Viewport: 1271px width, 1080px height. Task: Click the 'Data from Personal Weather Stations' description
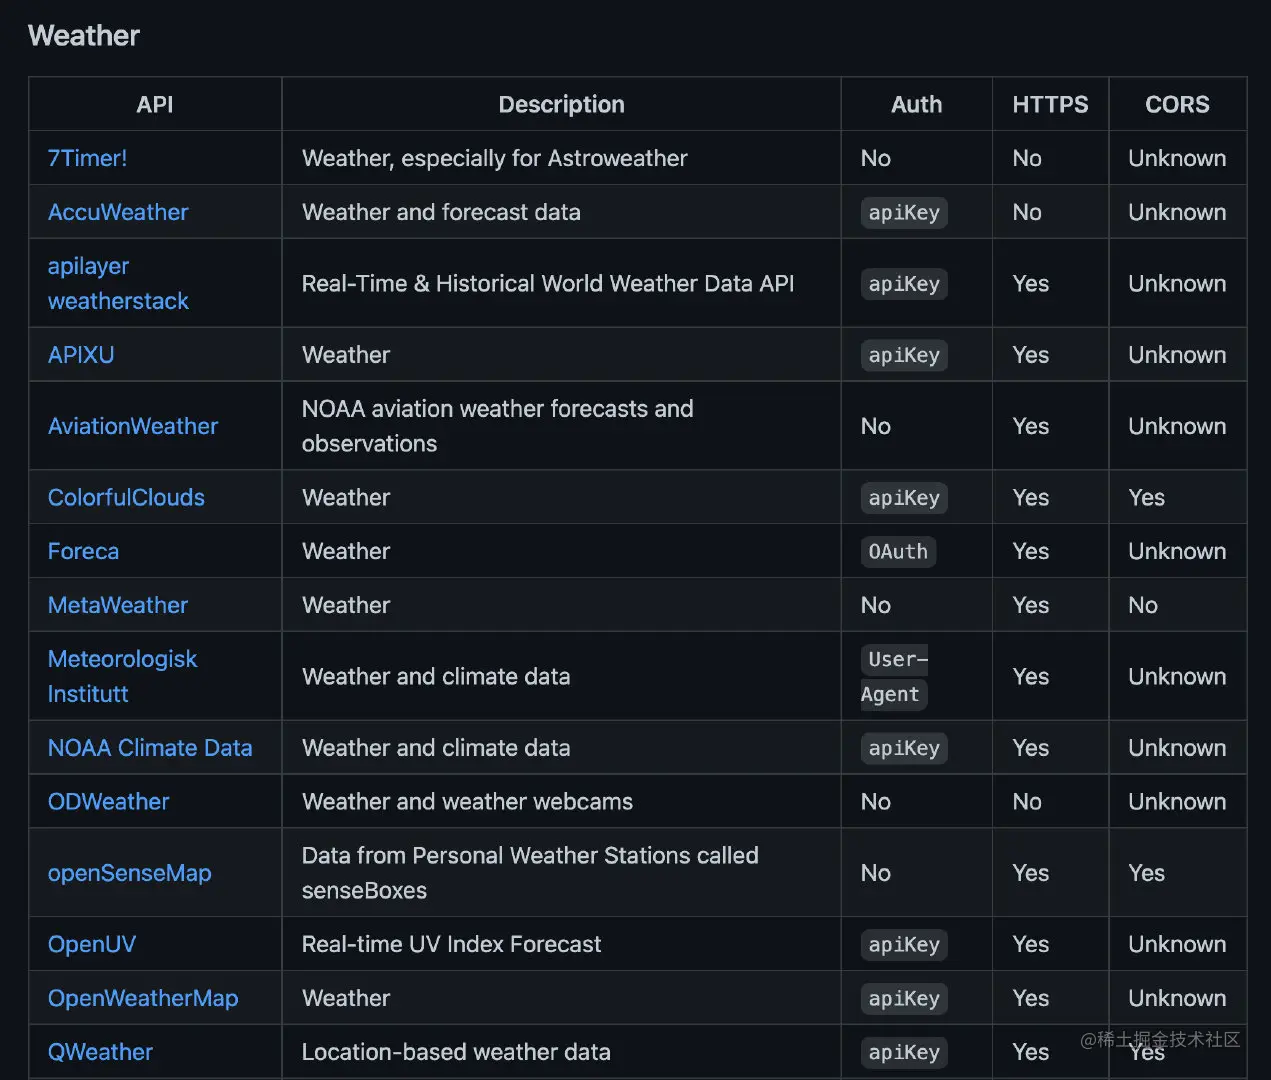pyautogui.click(x=530, y=873)
